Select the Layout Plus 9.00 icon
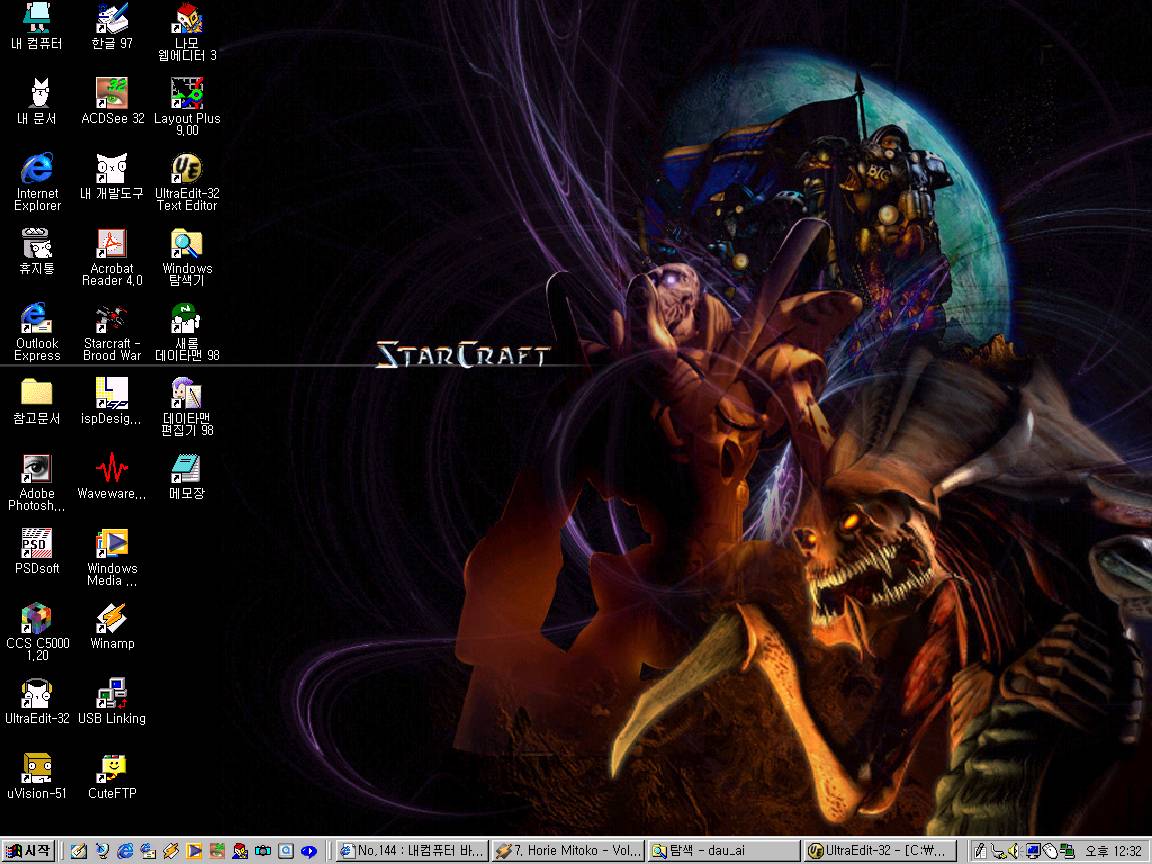1152x864 pixels. 187,107
